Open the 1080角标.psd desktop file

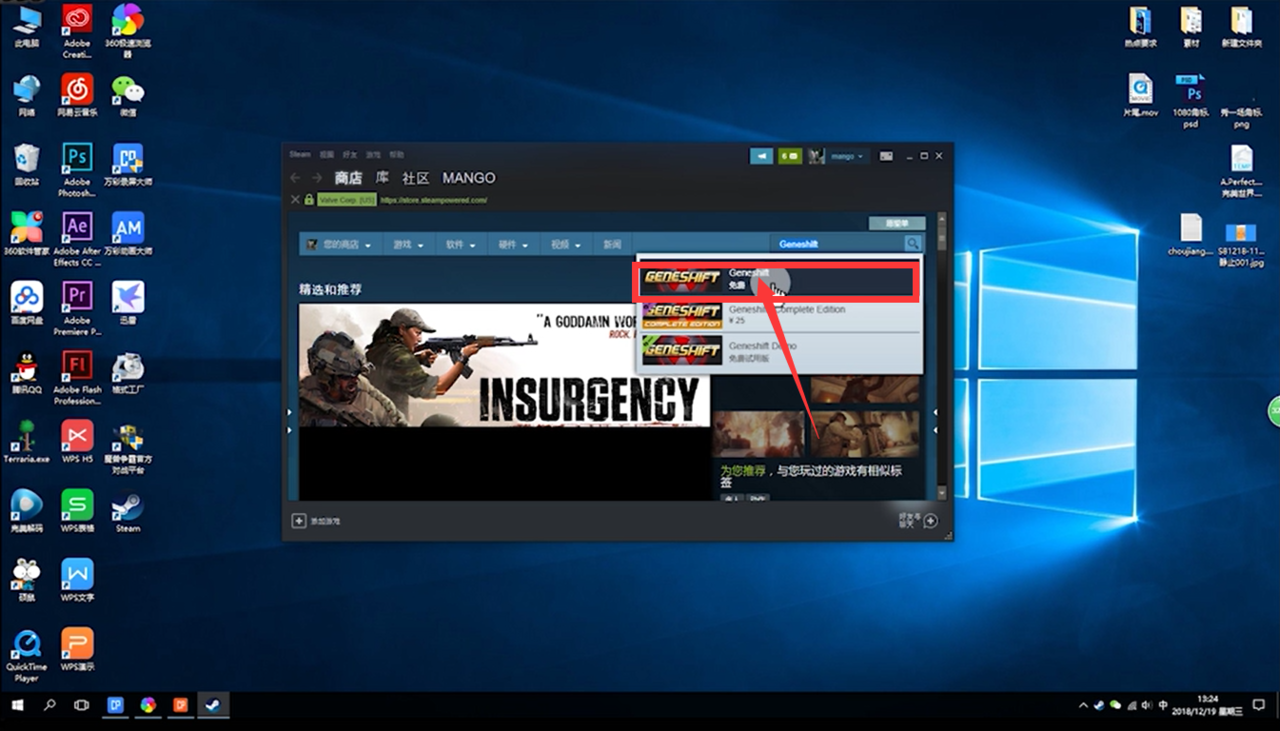(x=1189, y=101)
